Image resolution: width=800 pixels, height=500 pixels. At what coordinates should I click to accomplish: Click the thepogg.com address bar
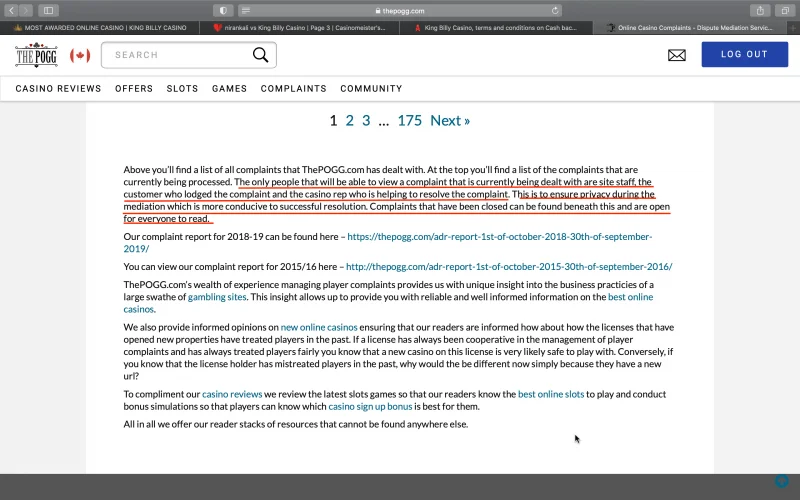(x=399, y=10)
